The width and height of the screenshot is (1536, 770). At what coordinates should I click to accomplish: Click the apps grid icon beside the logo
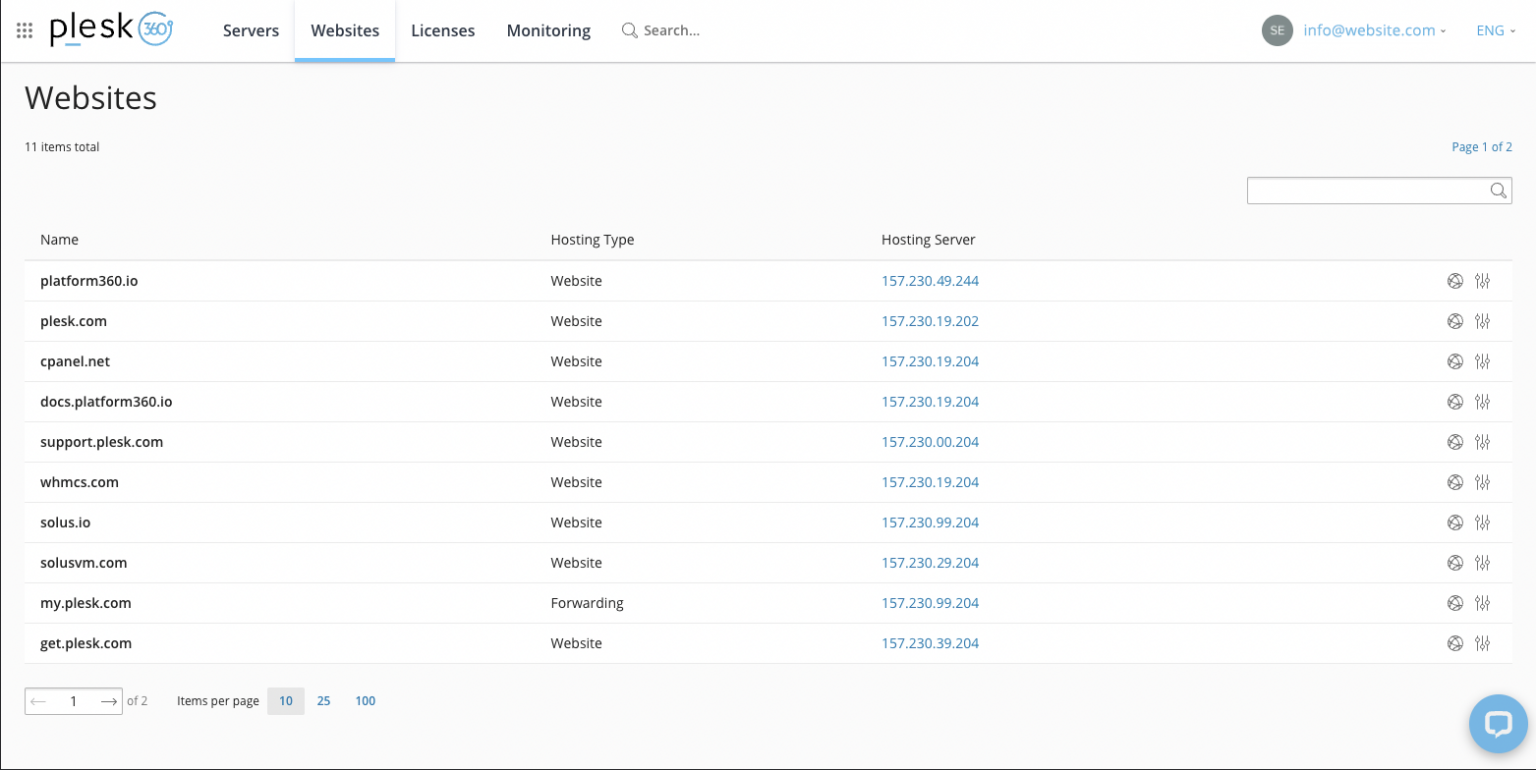click(25, 30)
